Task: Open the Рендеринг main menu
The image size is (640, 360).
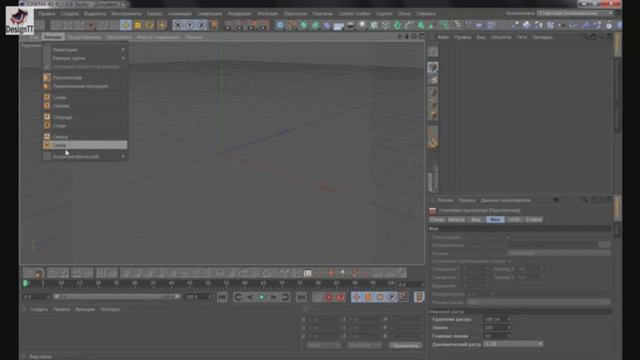Action: click(240, 13)
